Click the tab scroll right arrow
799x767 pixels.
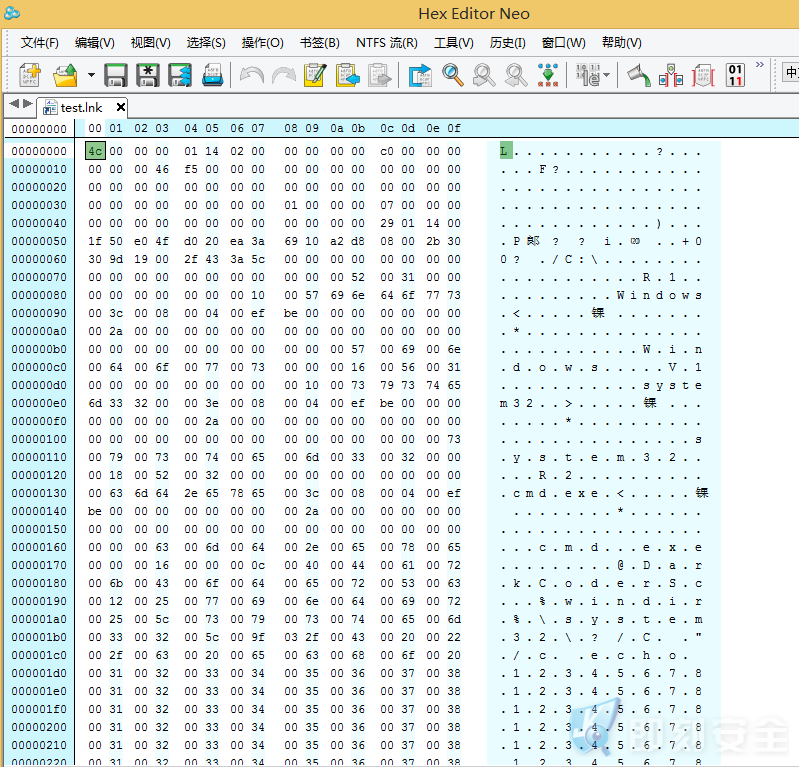pos(28,103)
